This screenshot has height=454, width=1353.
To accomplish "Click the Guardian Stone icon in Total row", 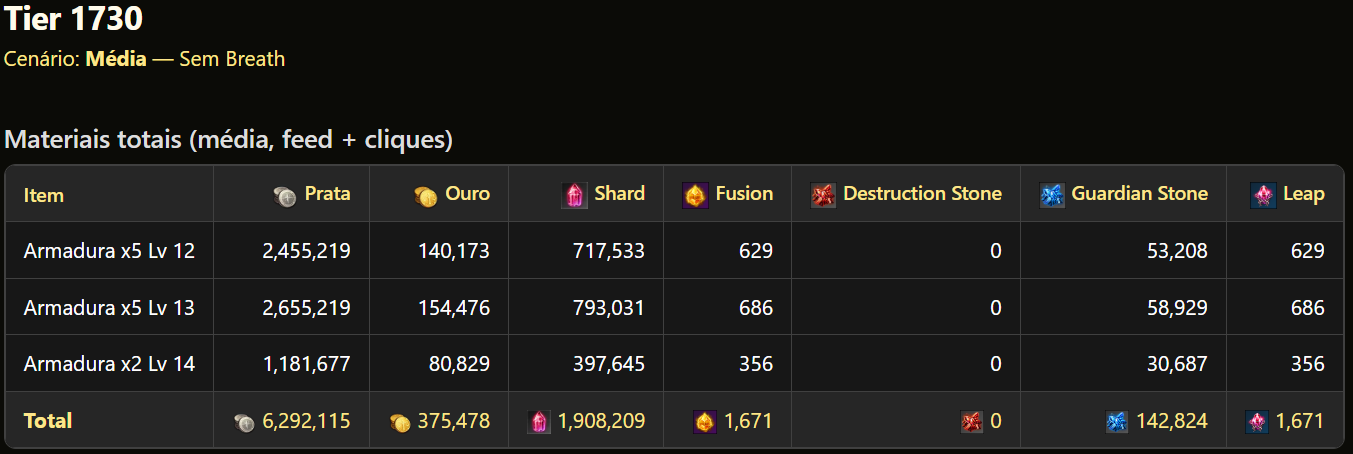I will point(1117,423).
